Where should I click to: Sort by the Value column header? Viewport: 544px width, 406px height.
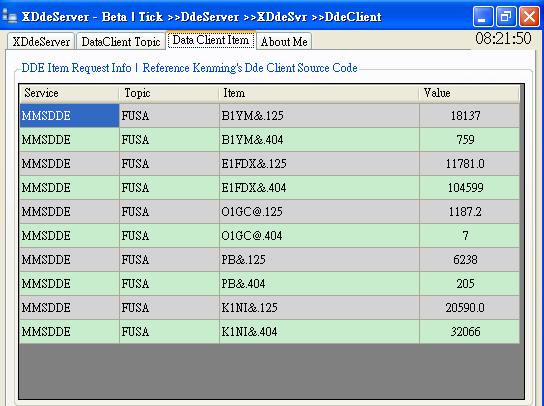(469, 93)
